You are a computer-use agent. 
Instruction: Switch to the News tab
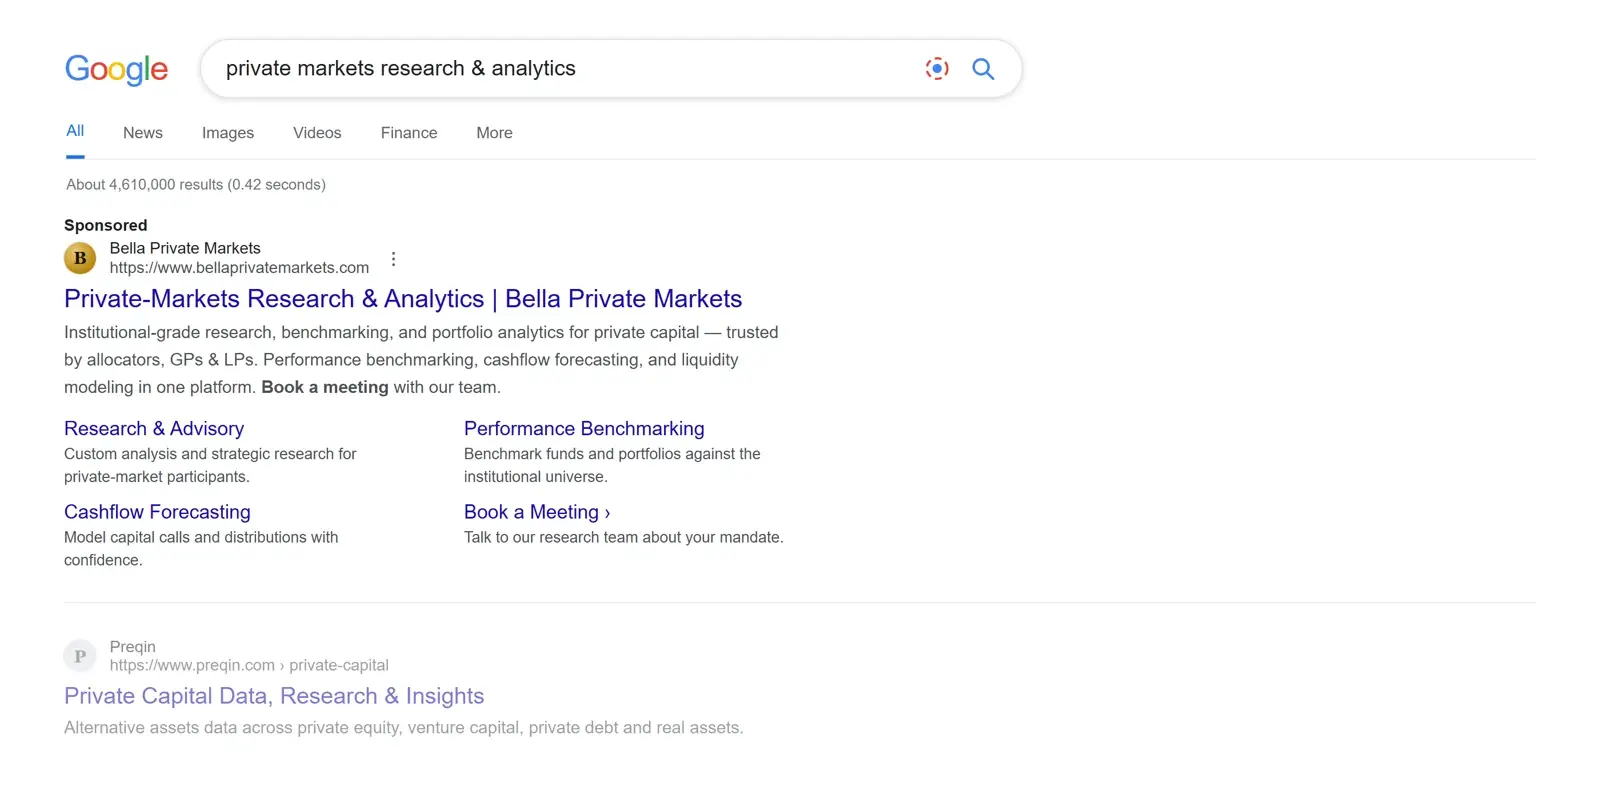(143, 133)
